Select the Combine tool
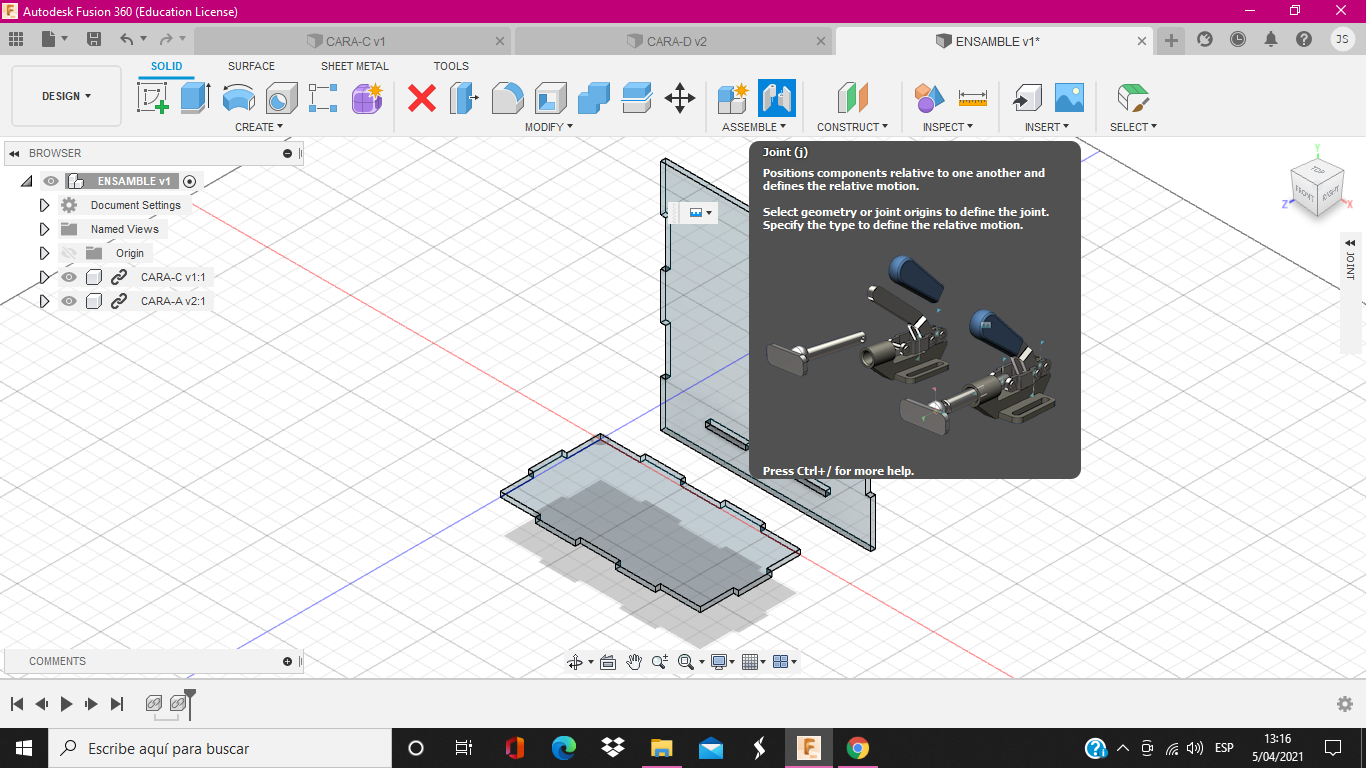Viewport: 1366px width, 768px height. coord(594,98)
